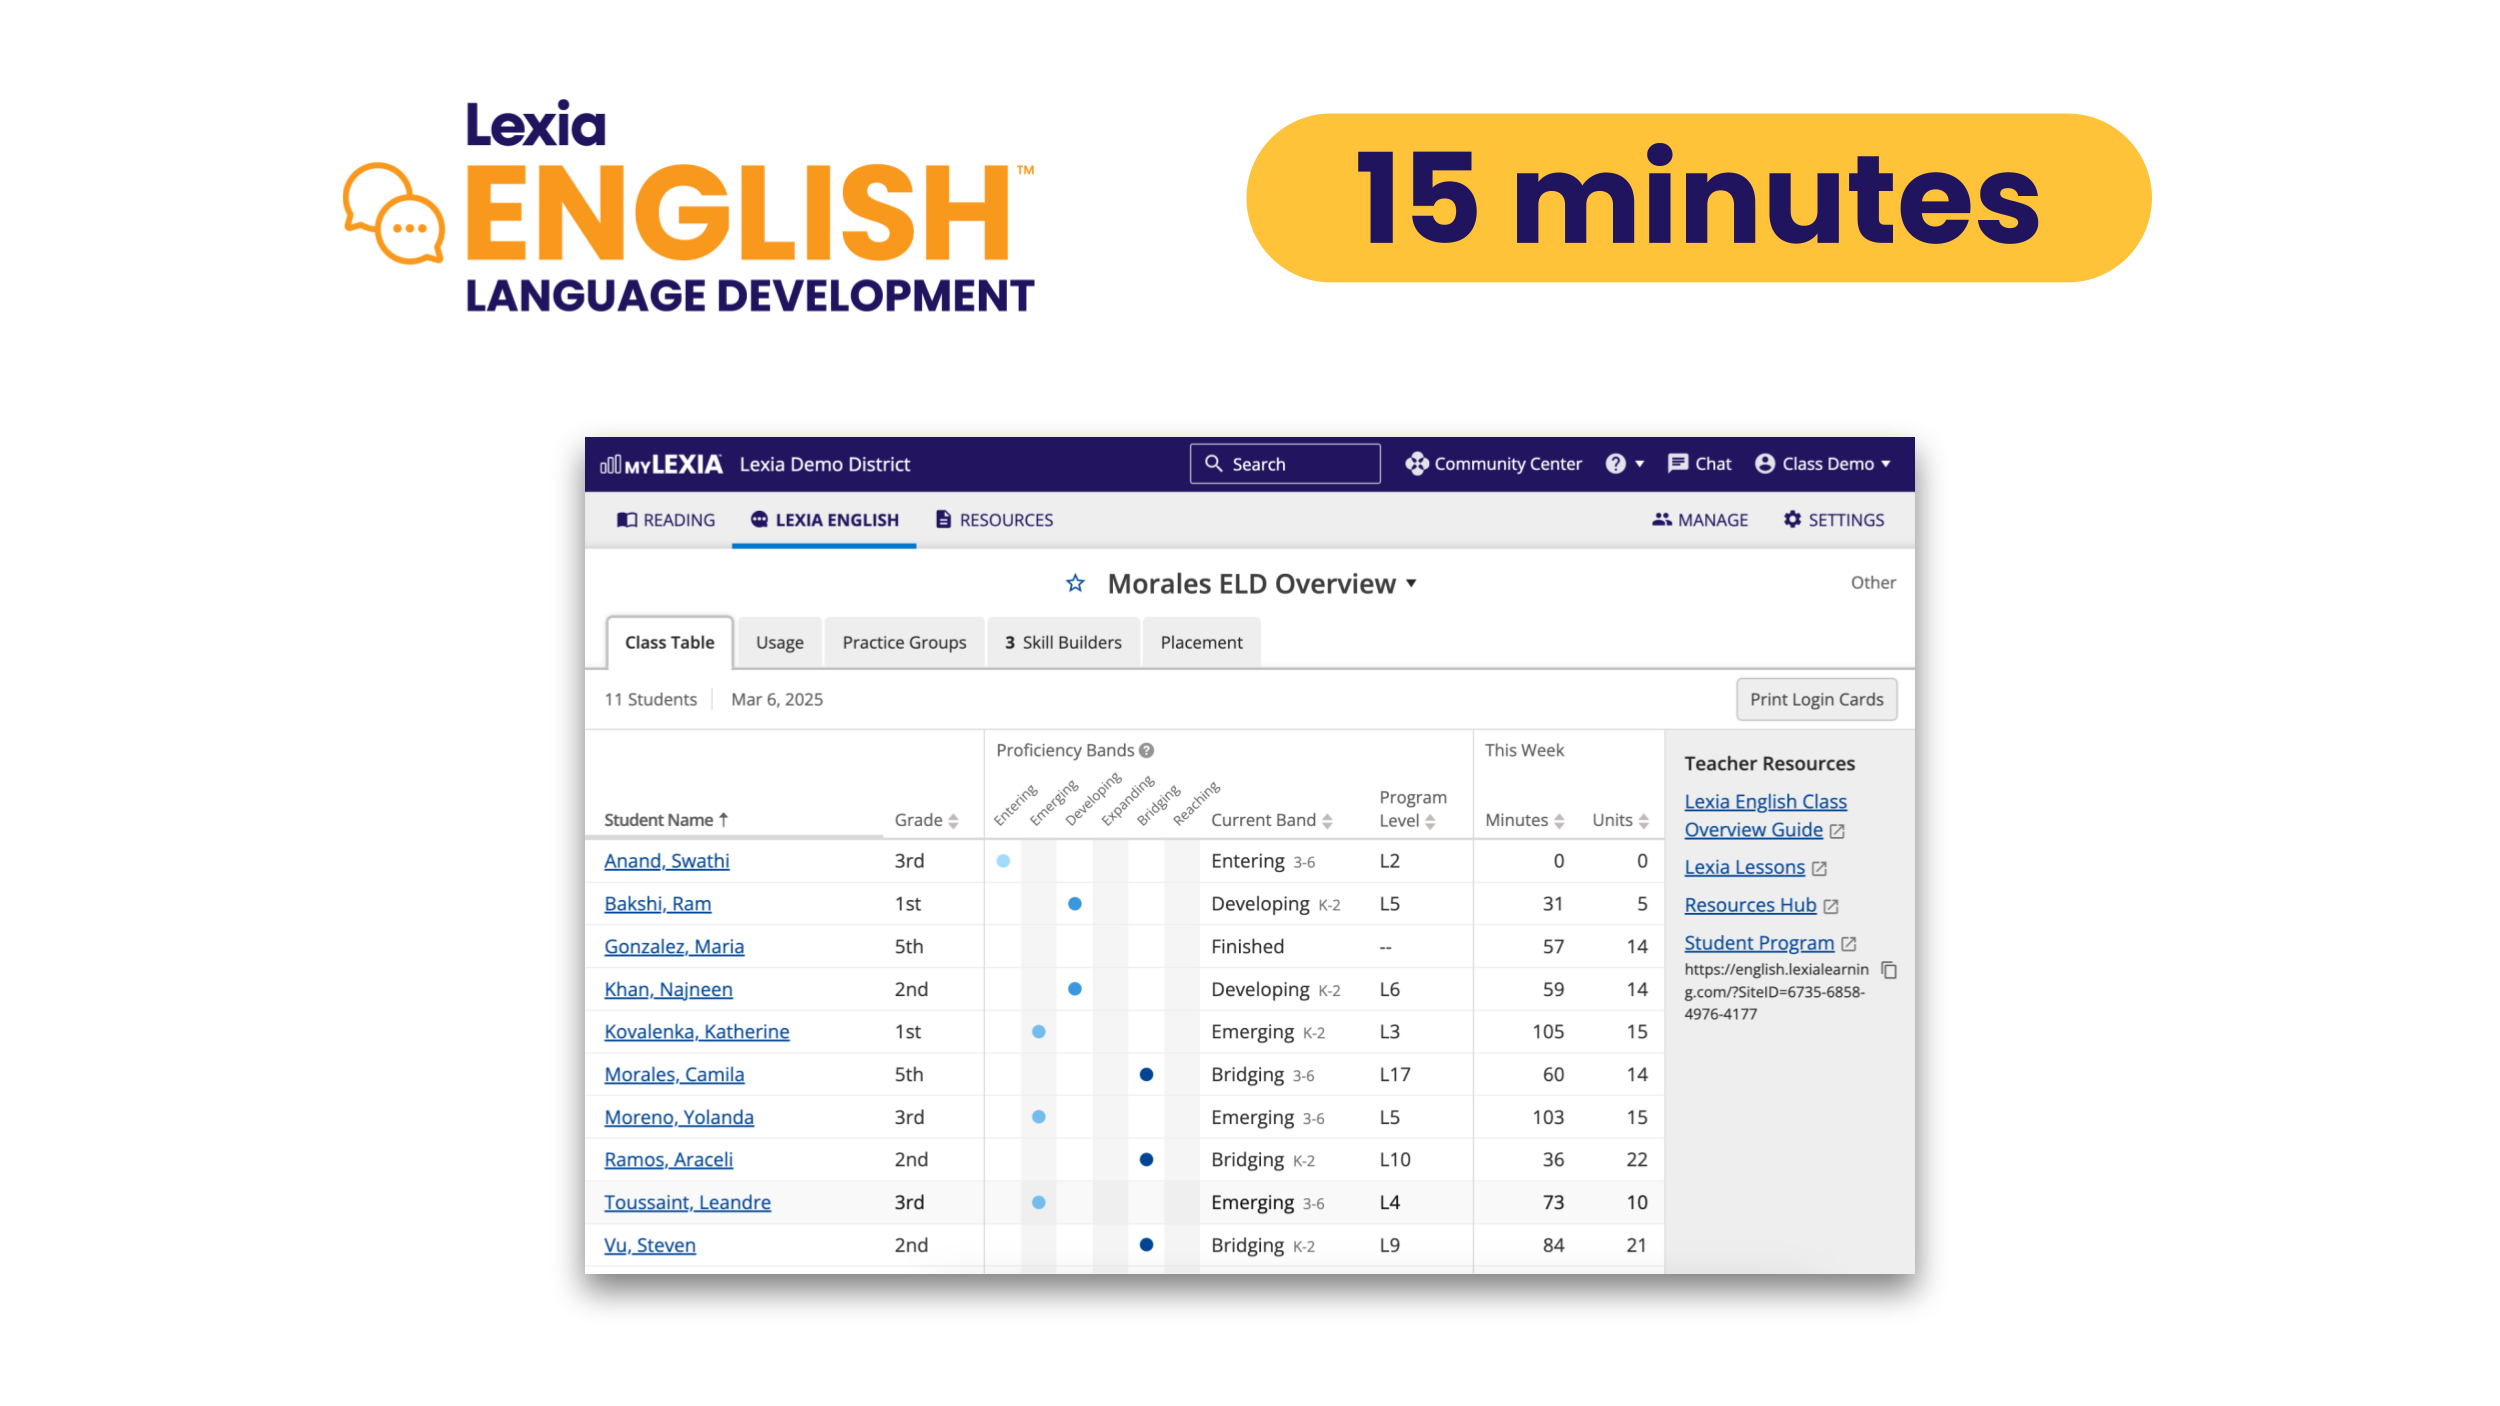
Task: Select the Class Table tab
Action: click(x=669, y=642)
